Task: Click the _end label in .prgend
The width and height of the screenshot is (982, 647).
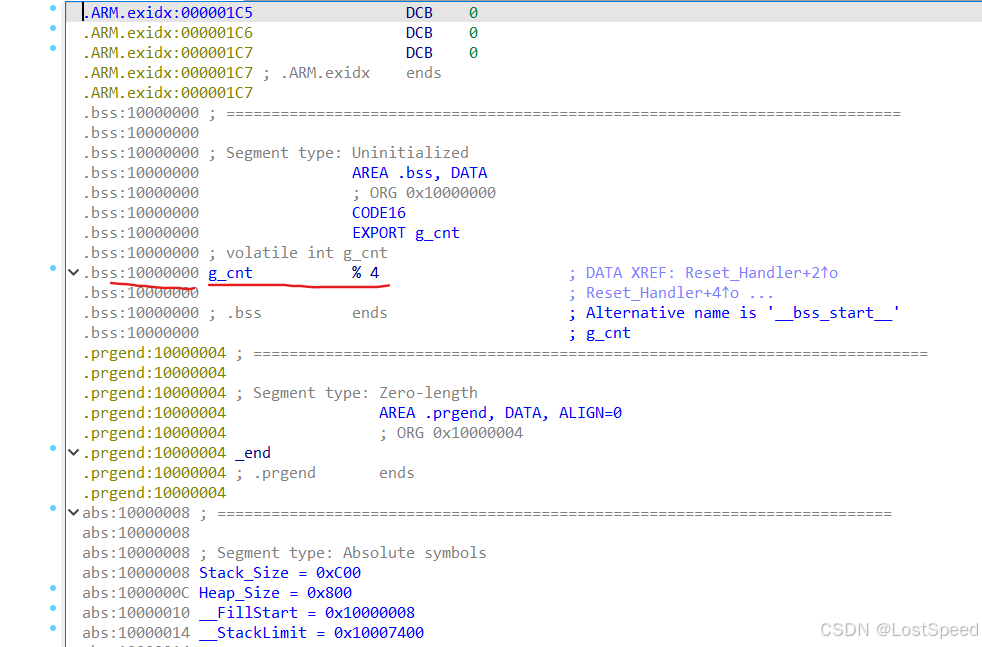Action: point(253,453)
